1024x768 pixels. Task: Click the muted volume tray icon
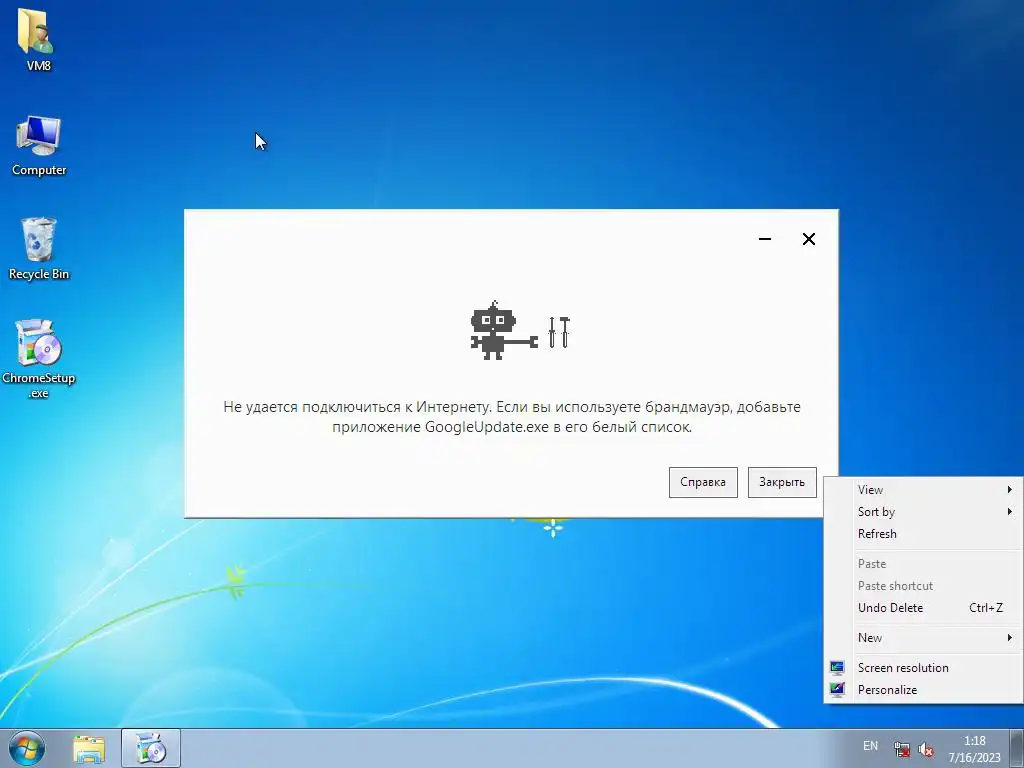coord(925,749)
